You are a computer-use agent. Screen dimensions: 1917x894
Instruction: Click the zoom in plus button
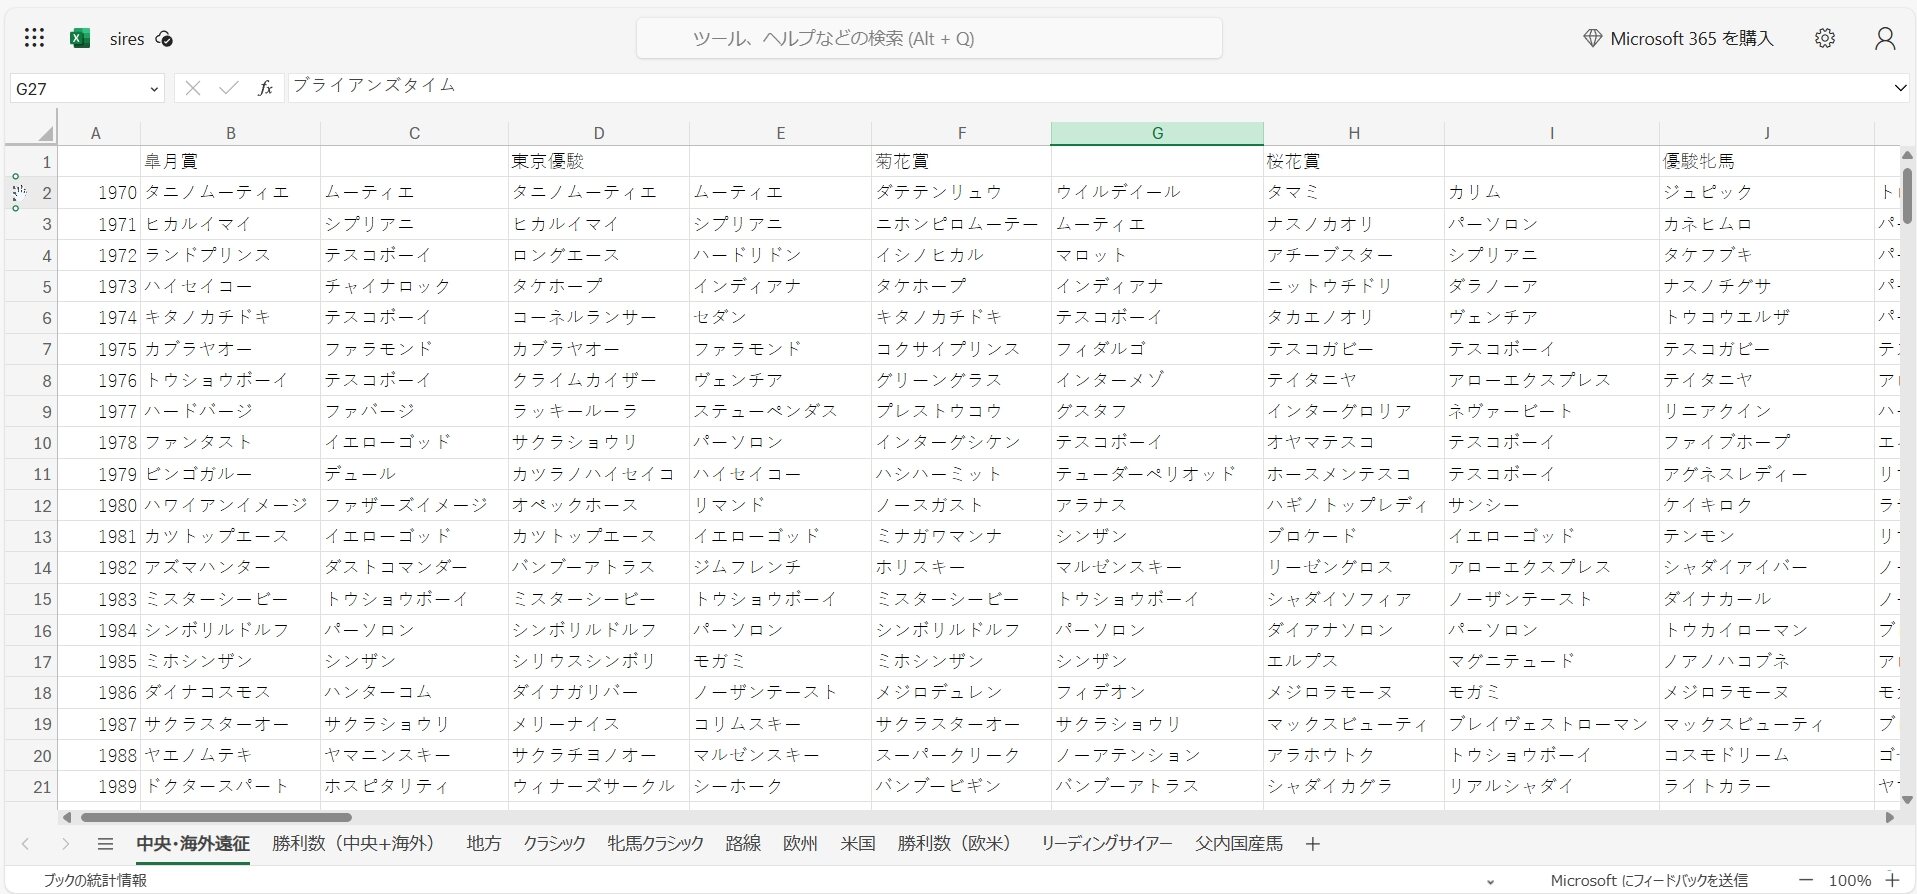click(1892, 880)
